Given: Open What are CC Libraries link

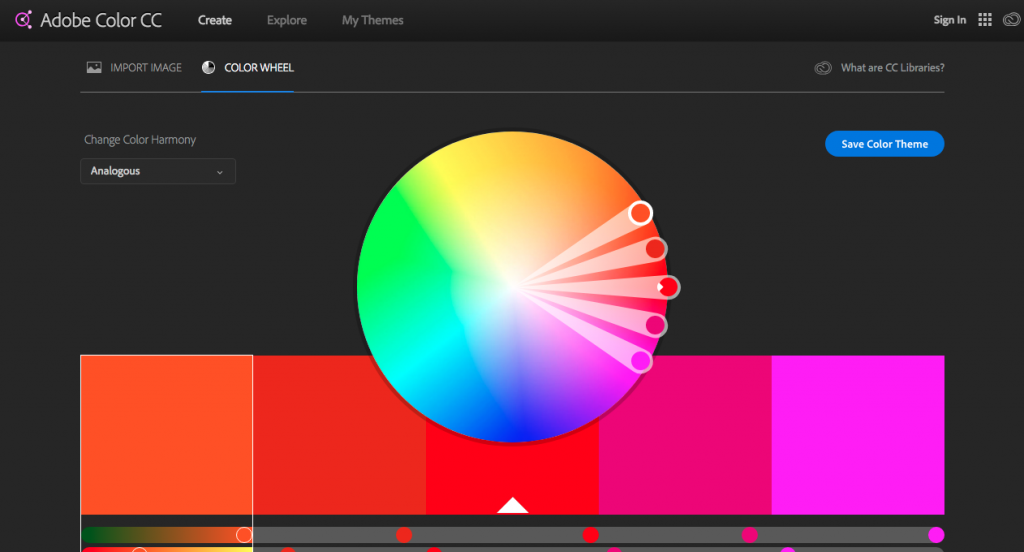Looking at the screenshot, I should (x=892, y=67).
